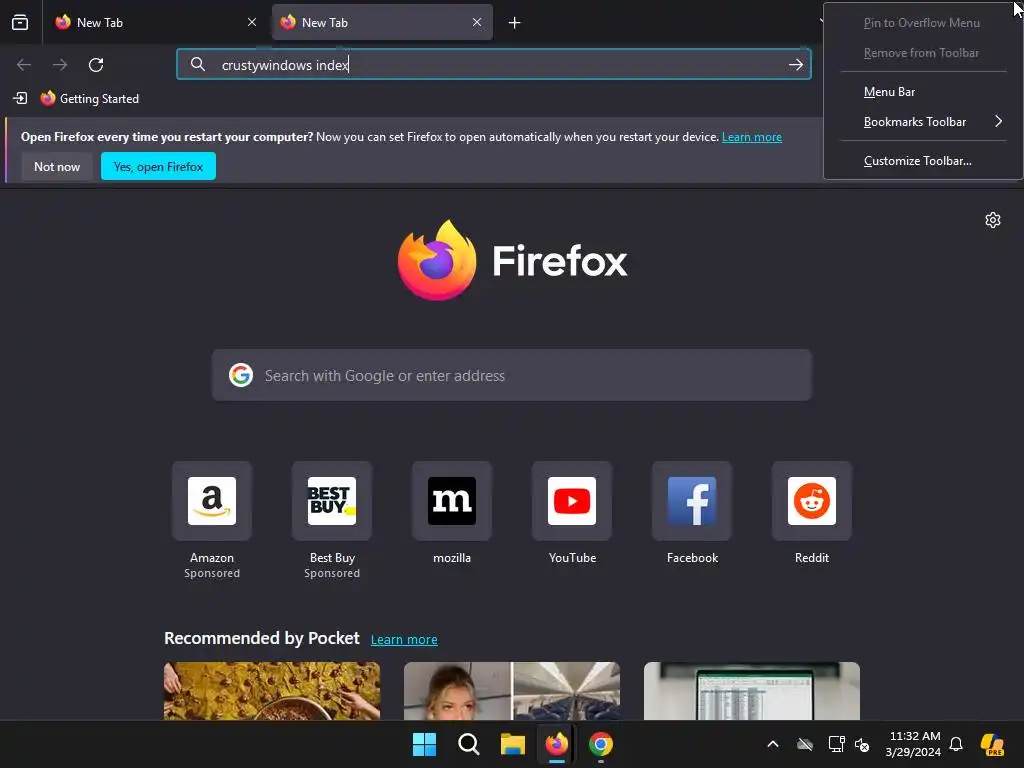This screenshot has height=768, width=1024.
Task: Open new tab page settings gear
Action: click(x=993, y=220)
